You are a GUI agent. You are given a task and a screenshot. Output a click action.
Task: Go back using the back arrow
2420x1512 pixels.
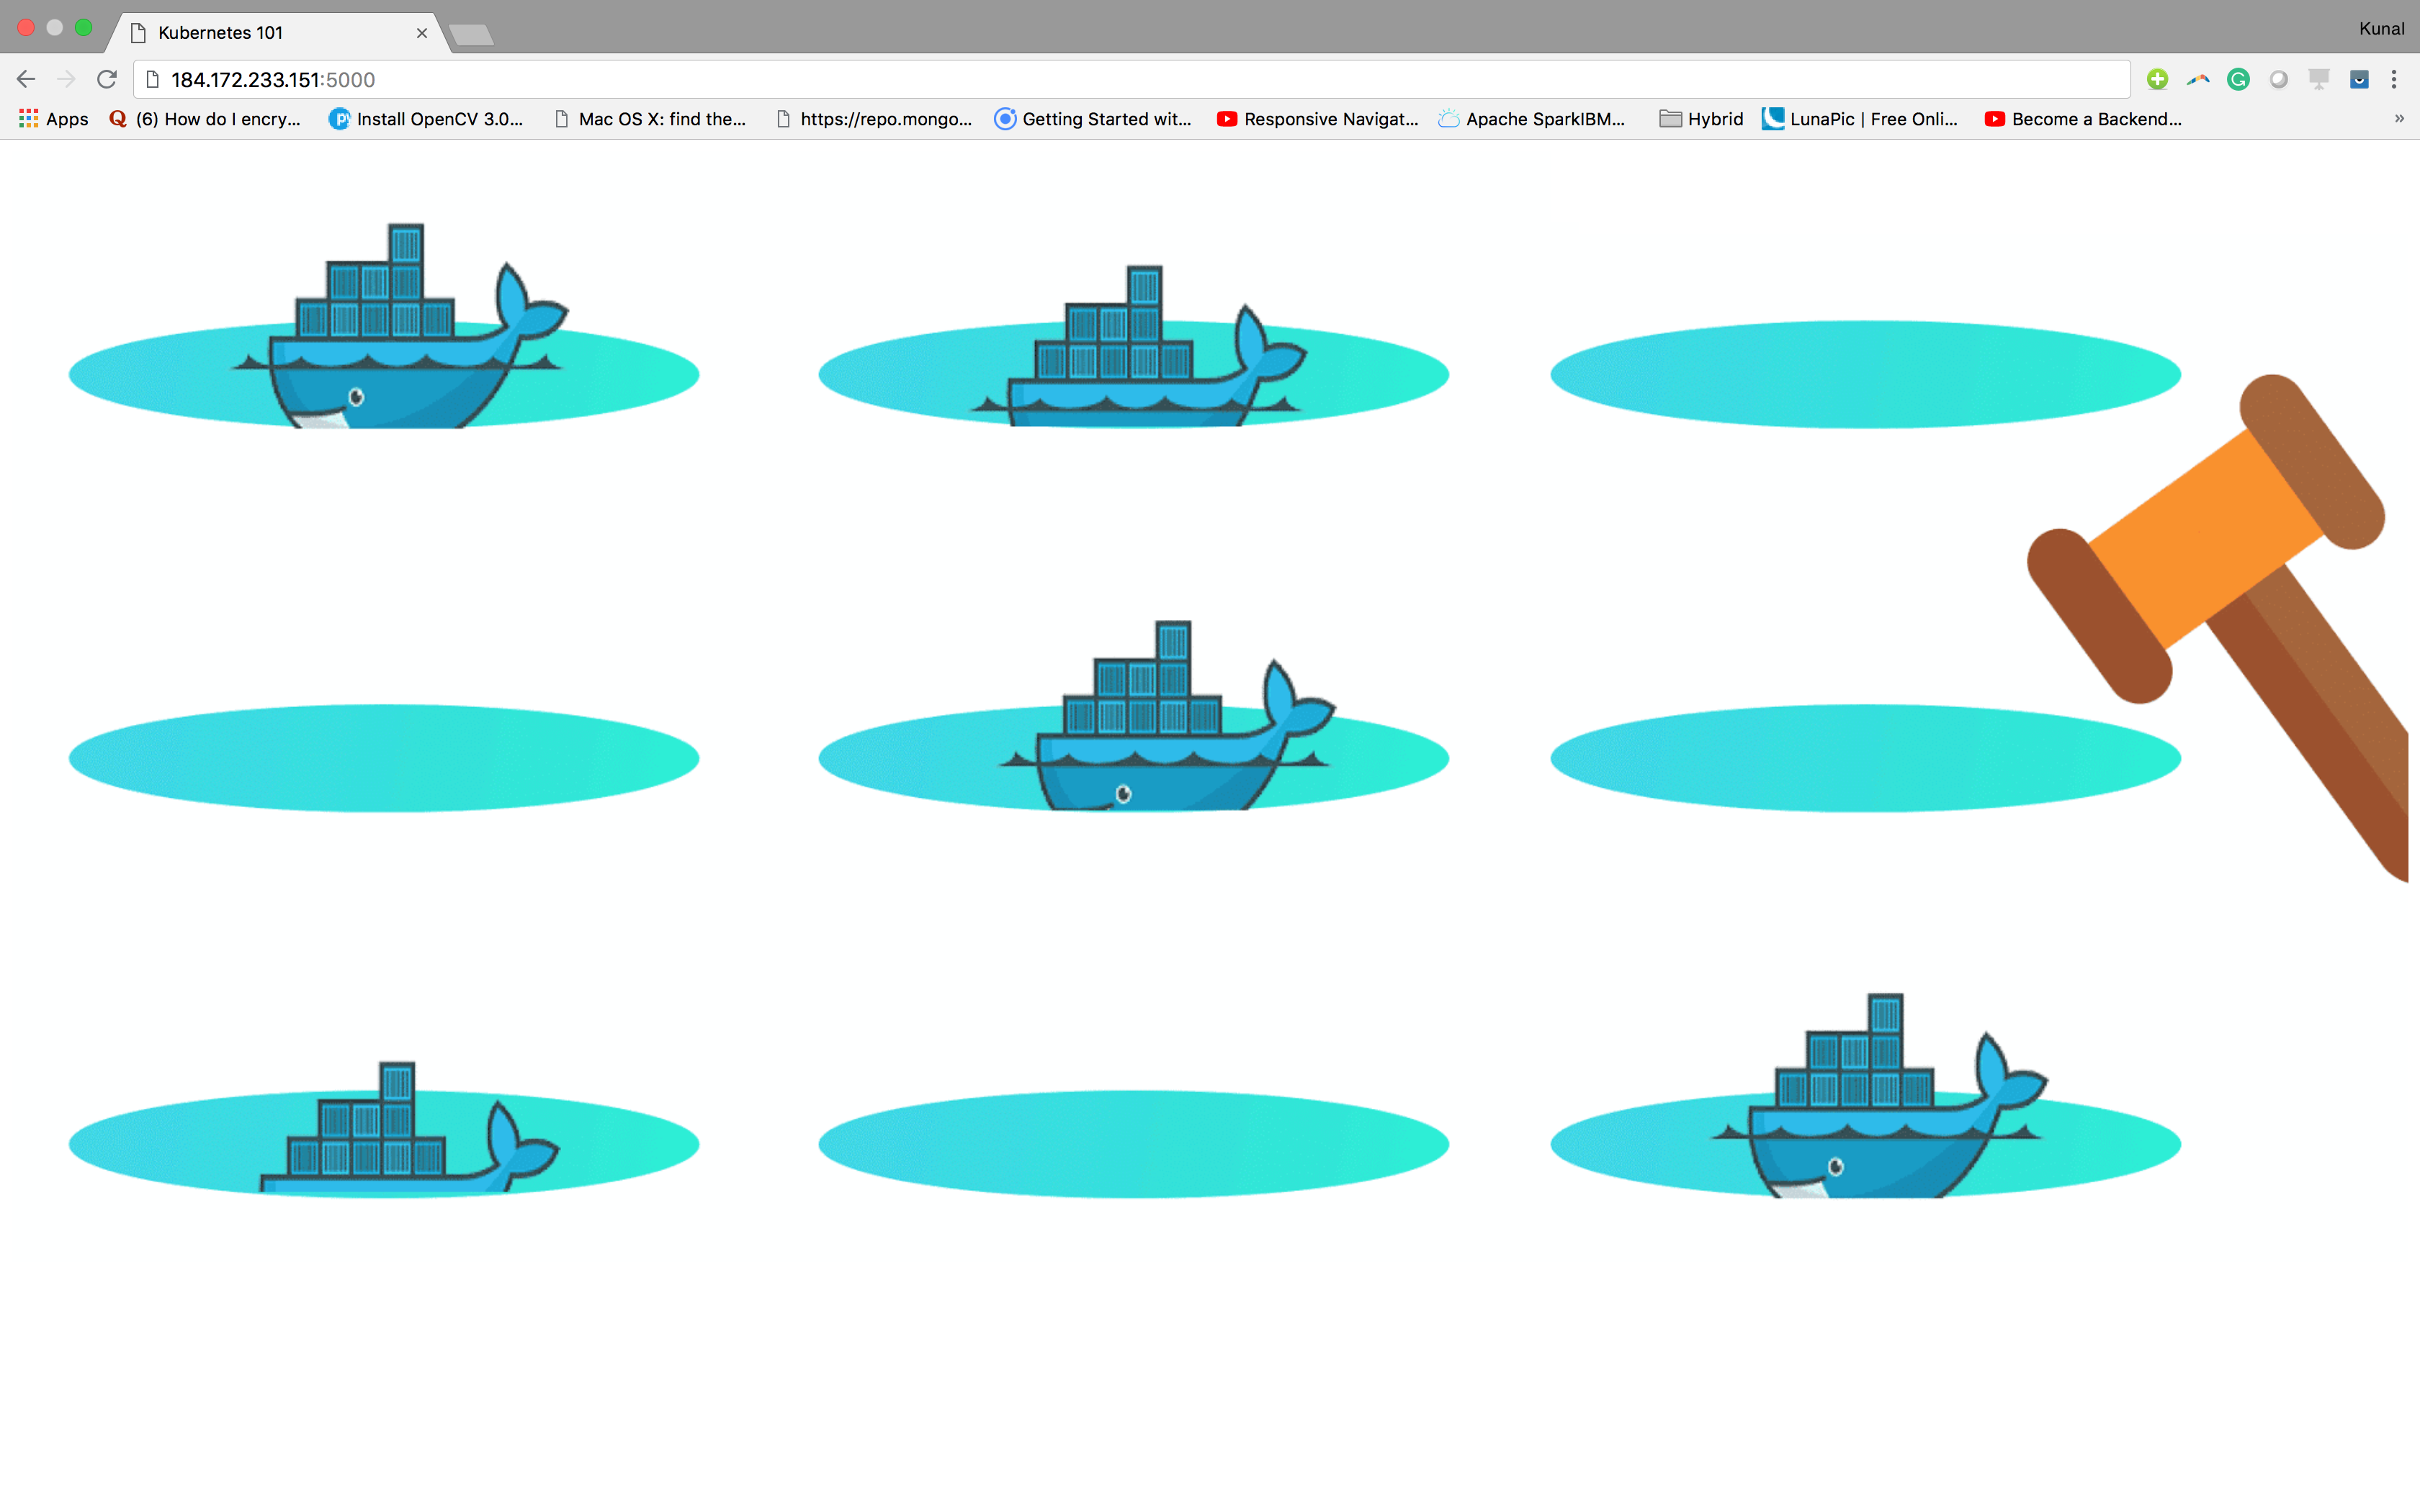[26, 79]
